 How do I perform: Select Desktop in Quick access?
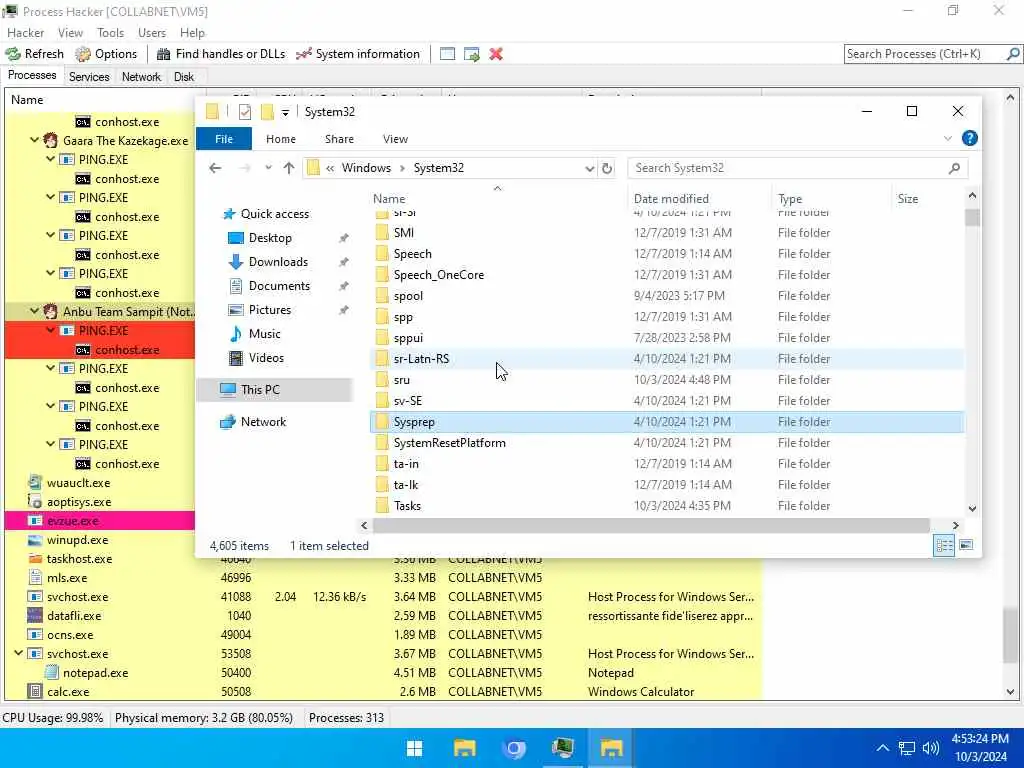point(270,238)
